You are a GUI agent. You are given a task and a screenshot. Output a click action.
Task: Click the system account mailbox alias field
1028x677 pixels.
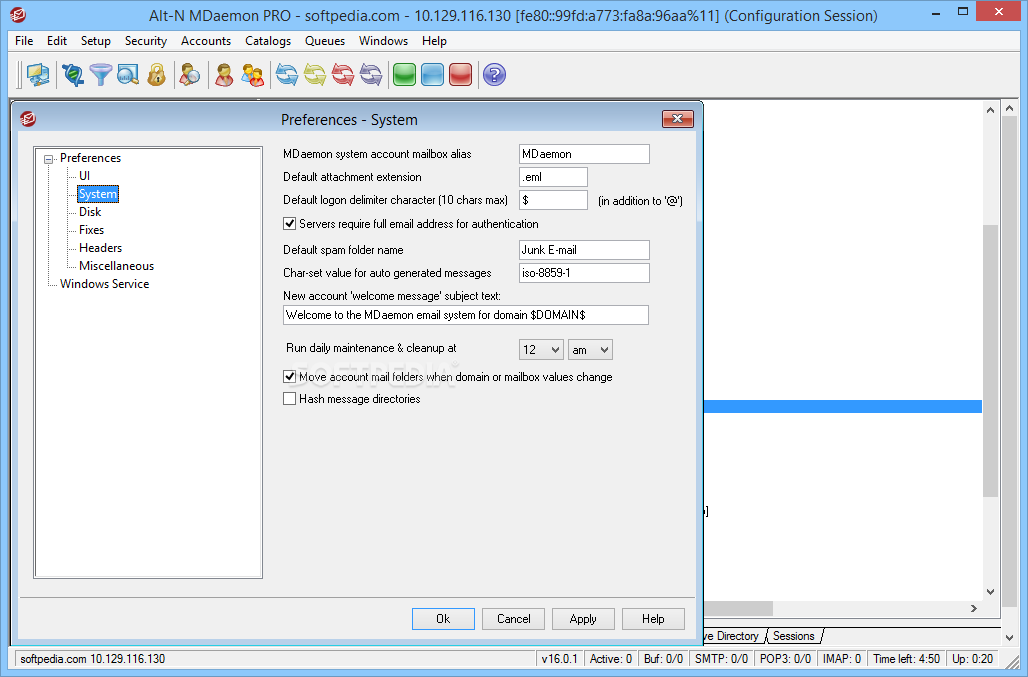pyautogui.click(x=584, y=154)
